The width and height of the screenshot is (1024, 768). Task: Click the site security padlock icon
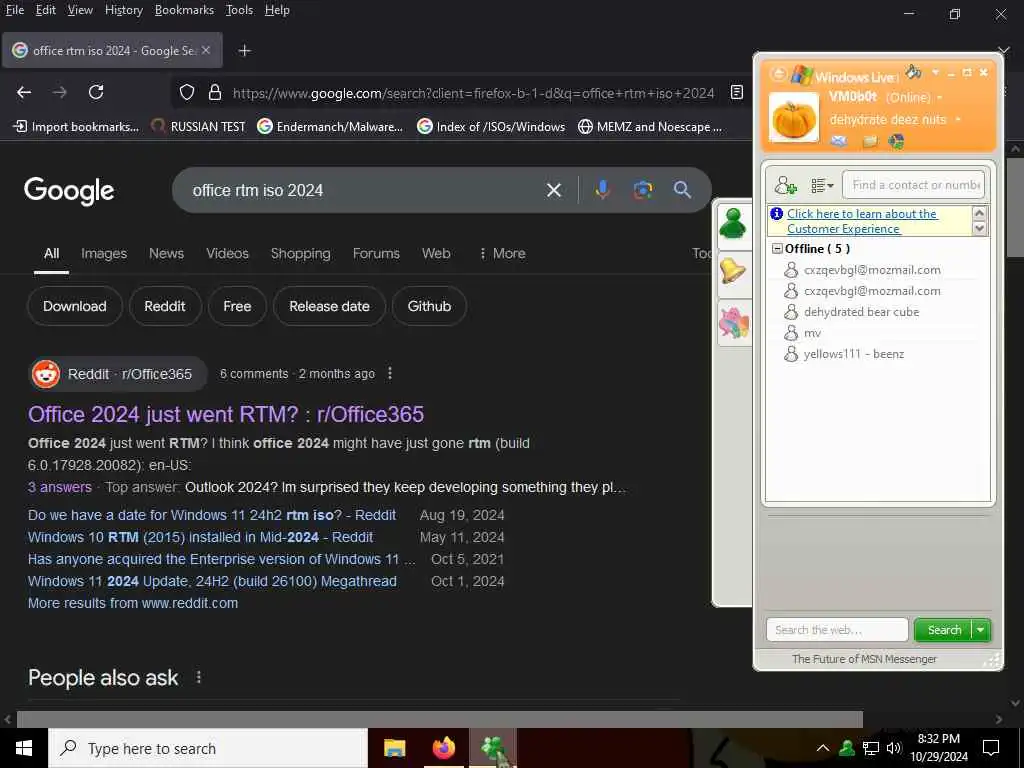point(215,93)
